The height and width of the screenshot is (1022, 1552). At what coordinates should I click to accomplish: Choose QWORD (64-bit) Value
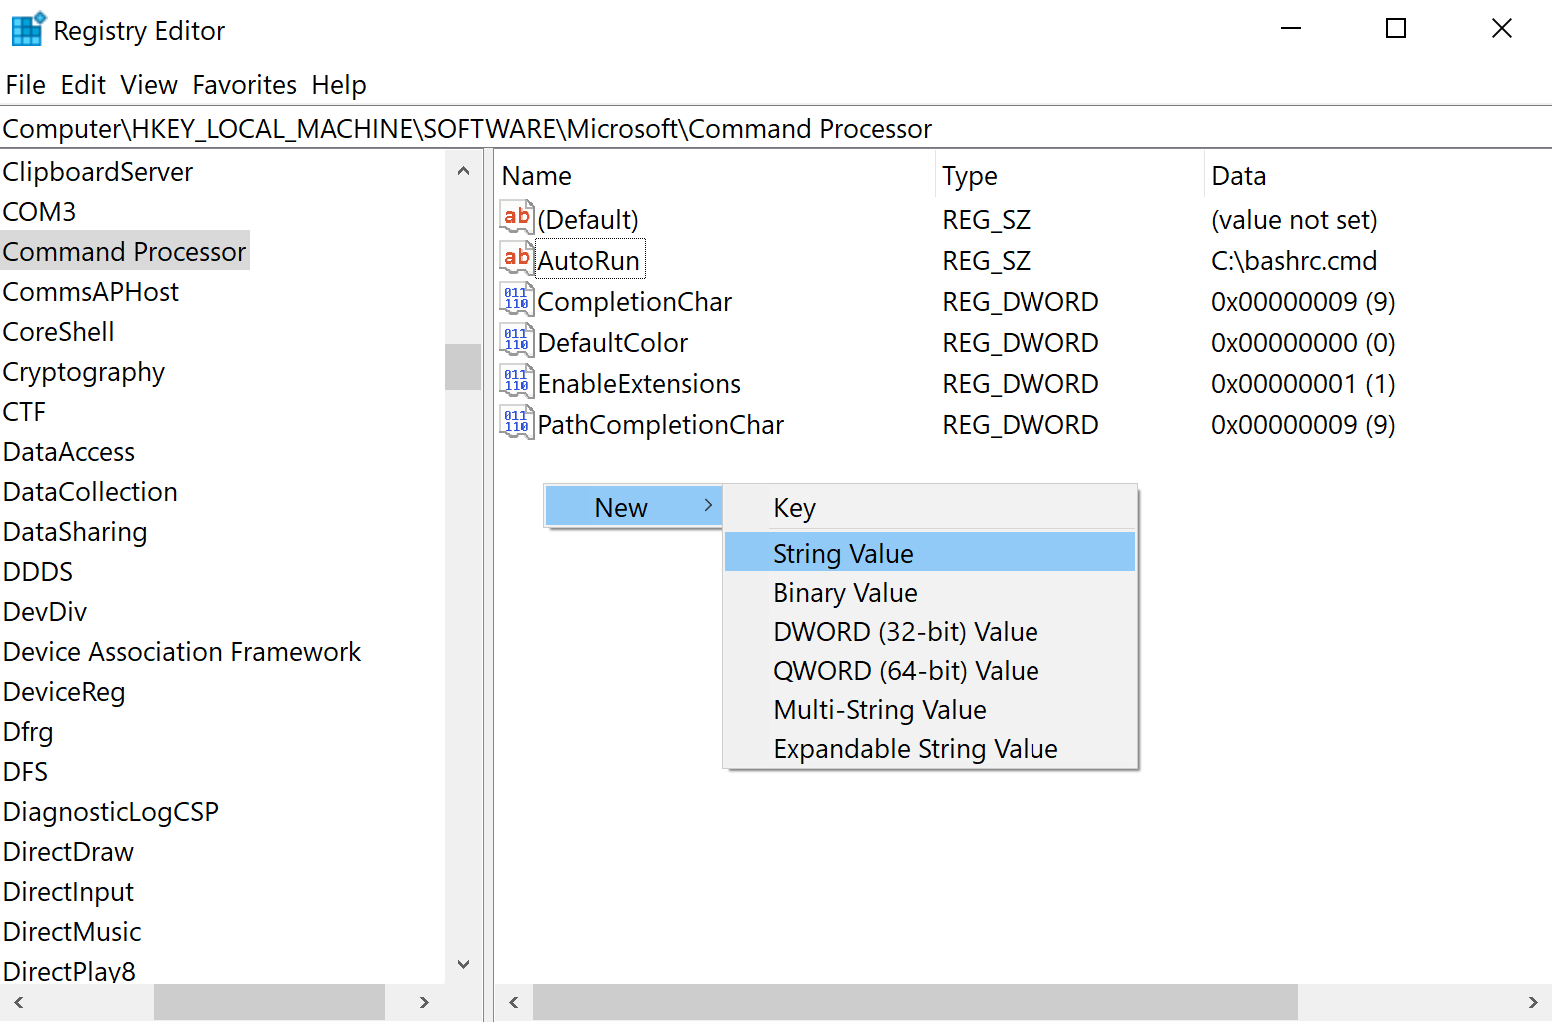pos(930,671)
